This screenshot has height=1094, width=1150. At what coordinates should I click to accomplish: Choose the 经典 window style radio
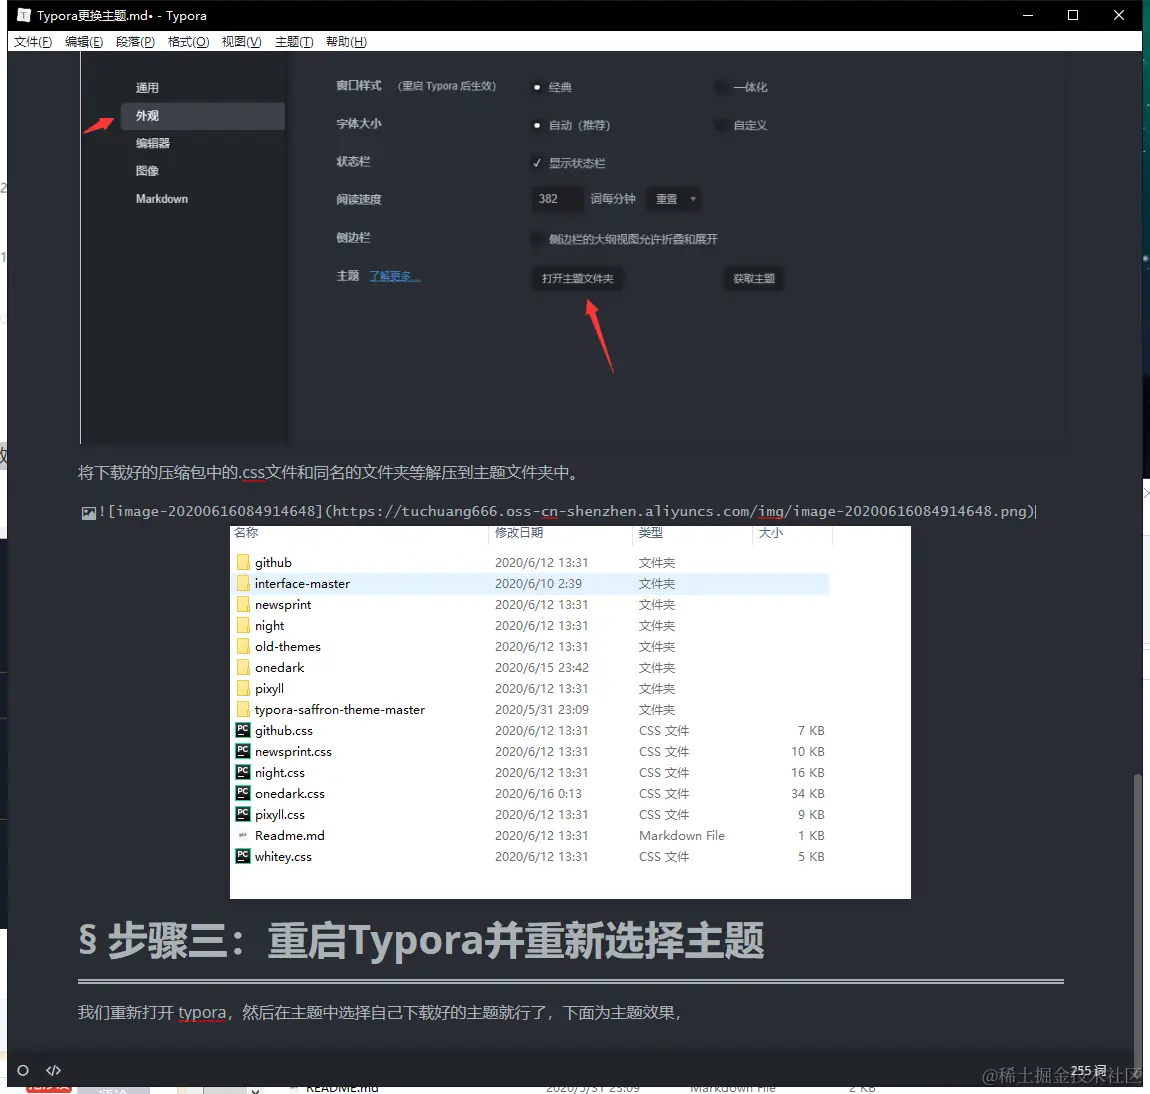tap(537, 87)
